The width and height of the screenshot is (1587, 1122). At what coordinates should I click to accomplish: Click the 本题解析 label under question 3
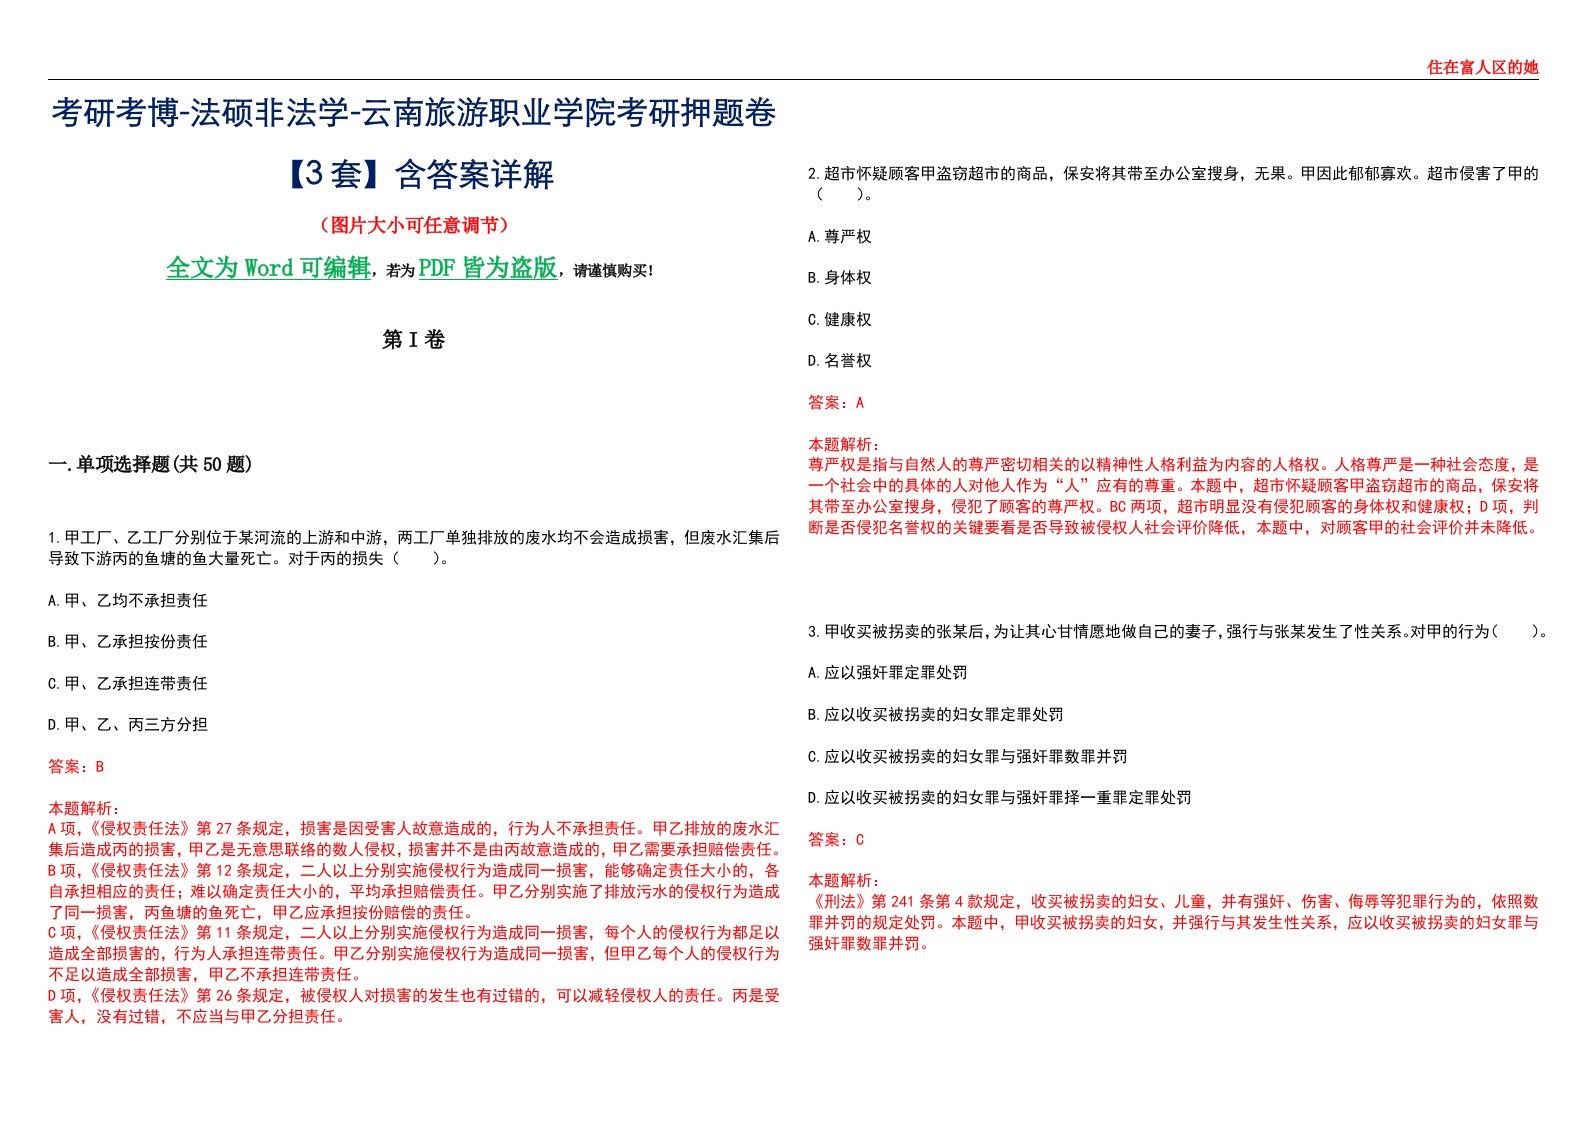843,881
